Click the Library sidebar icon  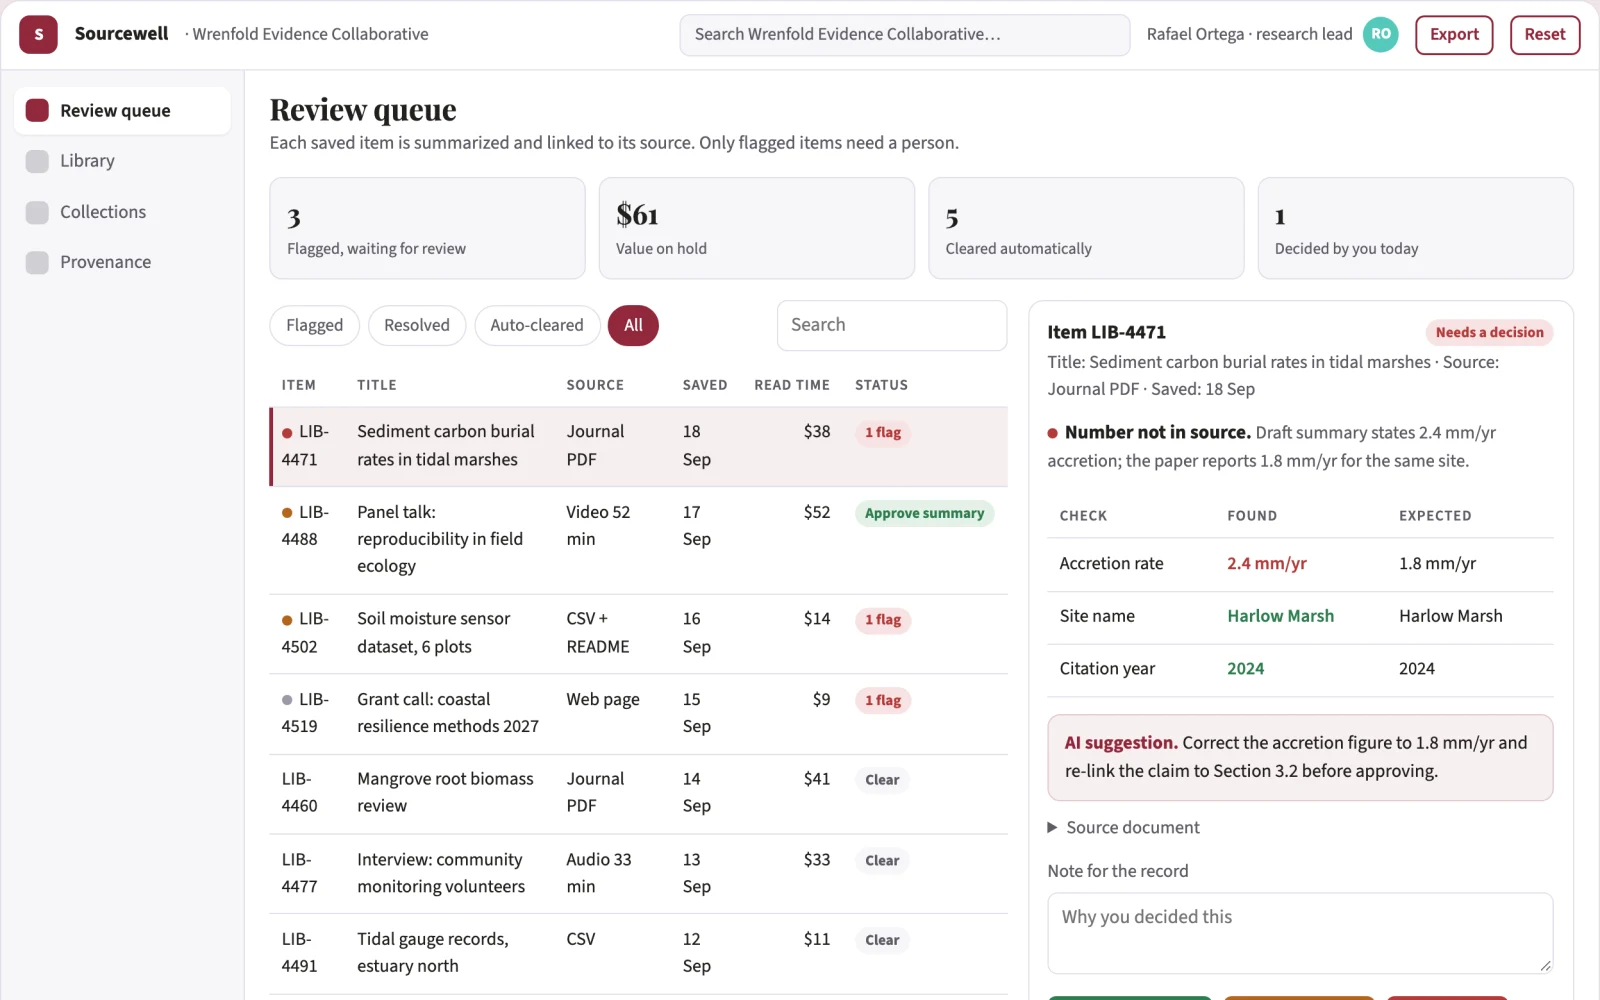pos(37,161)
